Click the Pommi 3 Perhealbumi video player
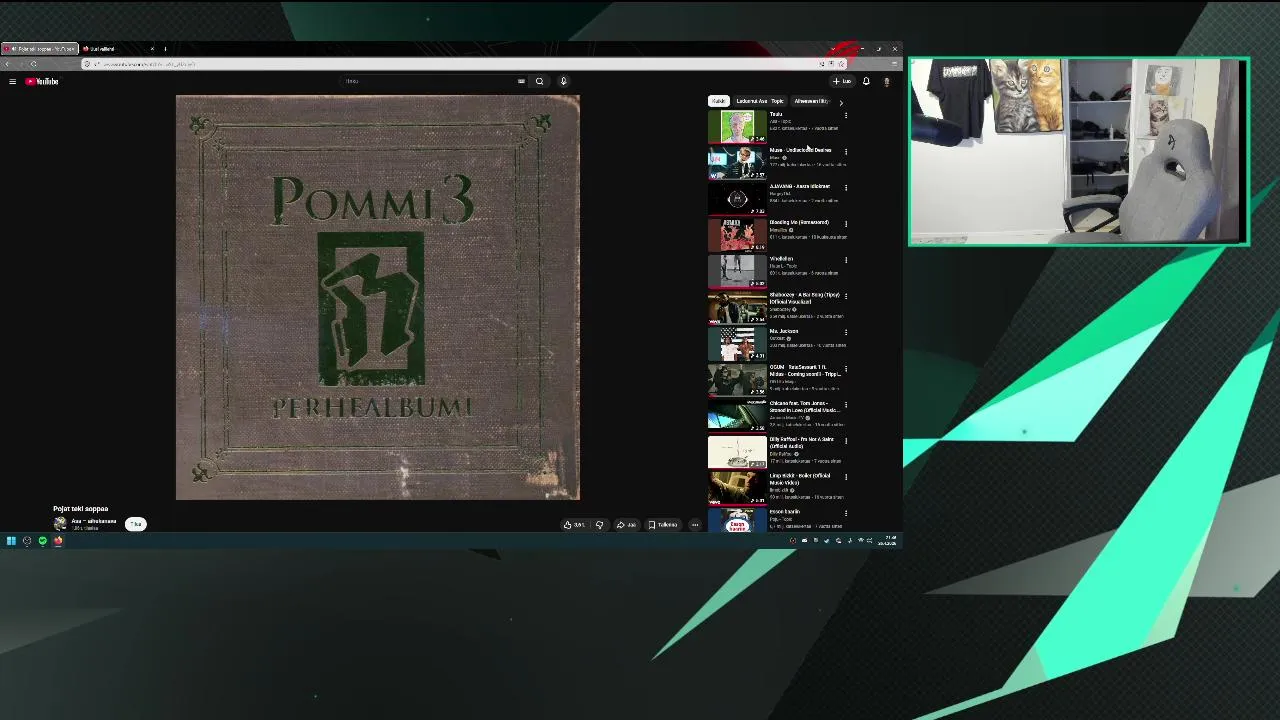Viewport: 1280px width, 720px height. (378, 298)
